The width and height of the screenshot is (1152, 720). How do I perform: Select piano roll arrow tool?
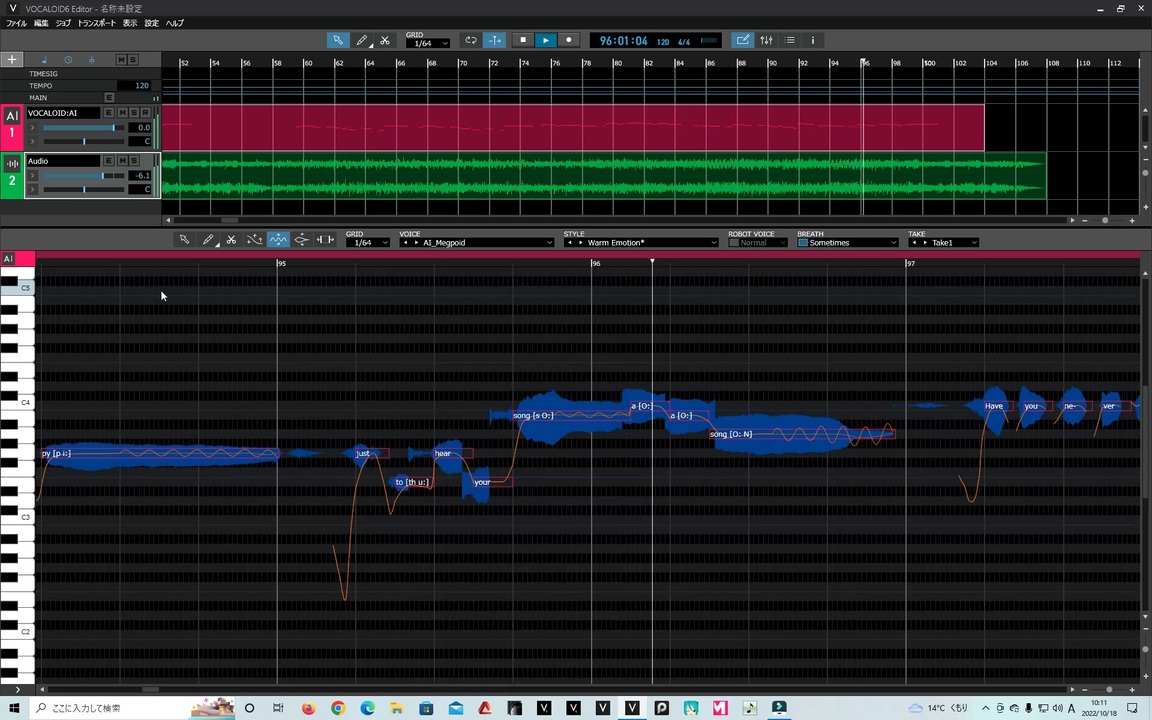(184, 240)
